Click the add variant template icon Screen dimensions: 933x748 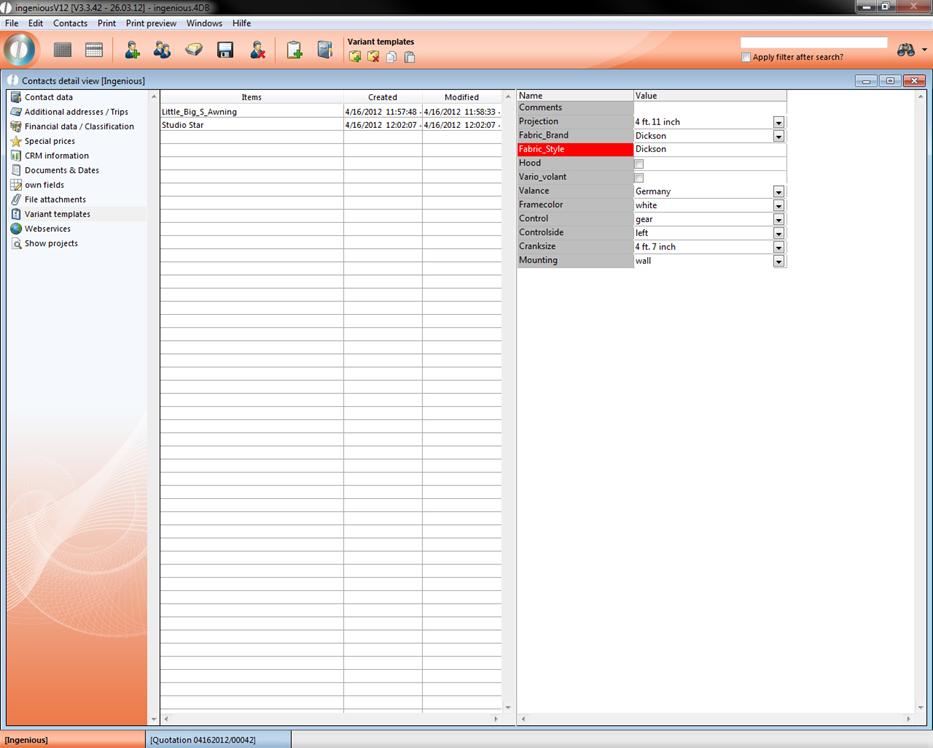point(355,57)
